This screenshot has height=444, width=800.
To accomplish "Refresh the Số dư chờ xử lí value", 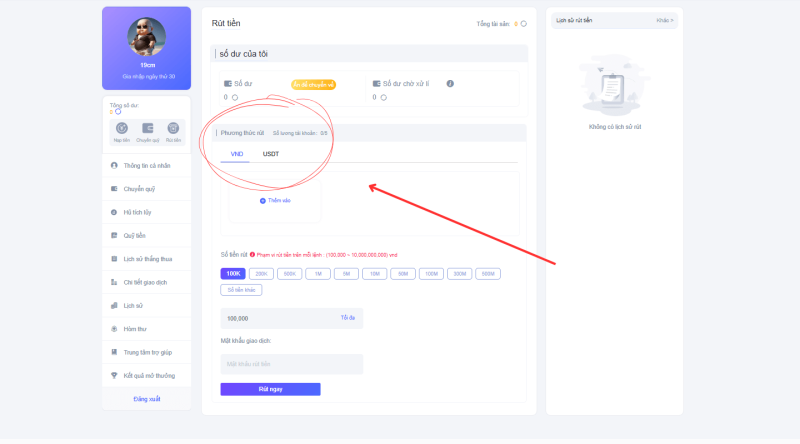I will click(384, 97).
